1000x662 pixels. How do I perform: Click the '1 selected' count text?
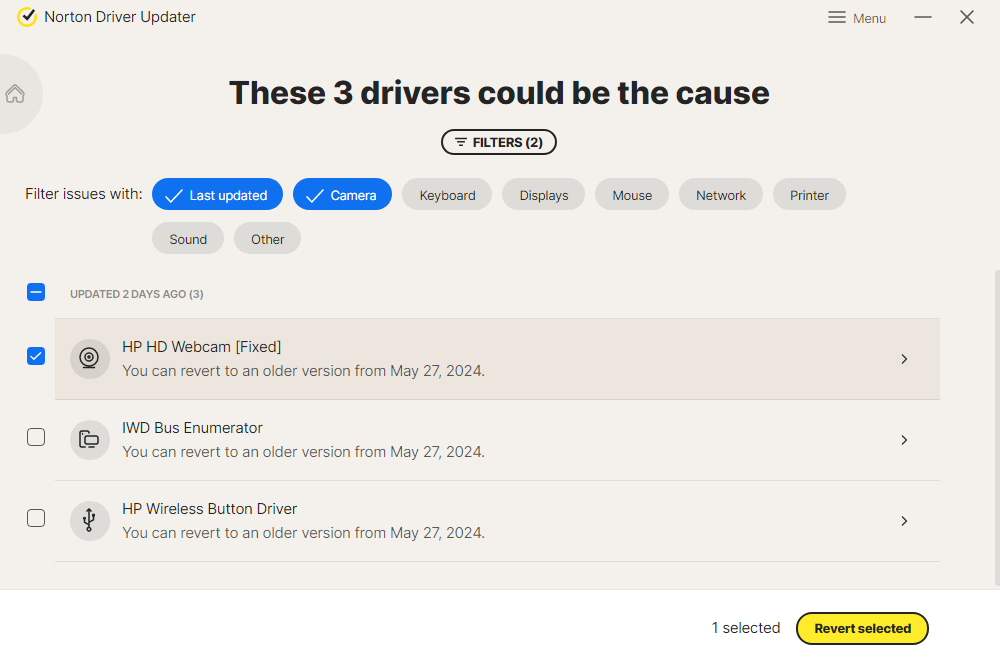746,628
